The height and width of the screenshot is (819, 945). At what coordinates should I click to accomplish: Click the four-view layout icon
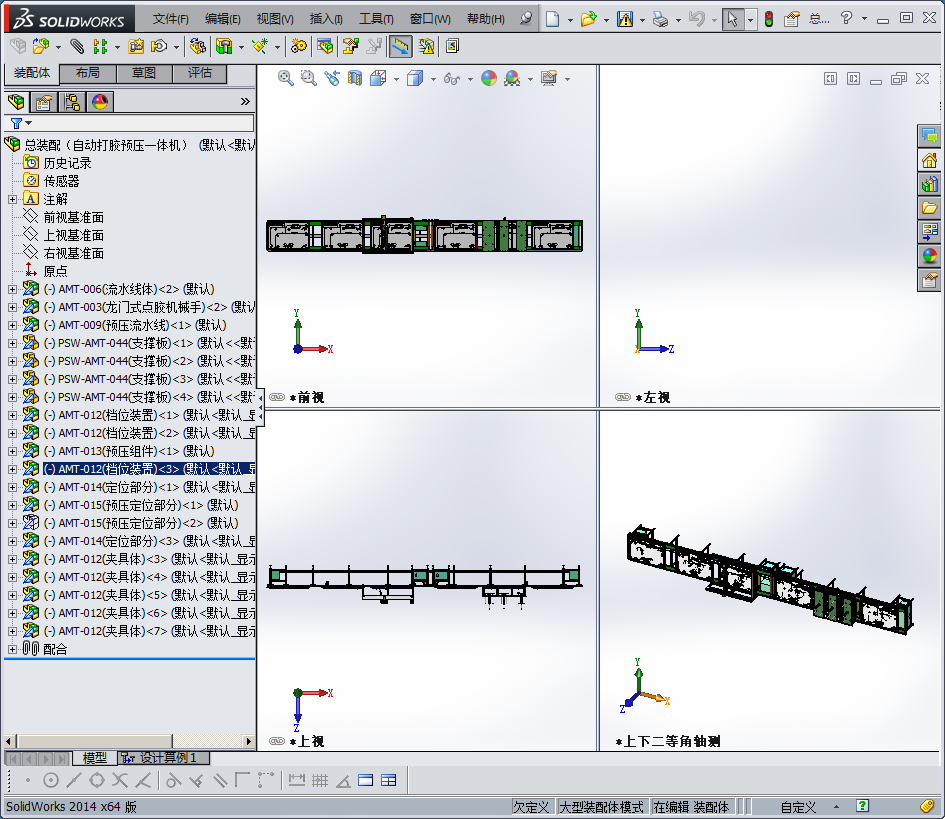pos(389,780)
